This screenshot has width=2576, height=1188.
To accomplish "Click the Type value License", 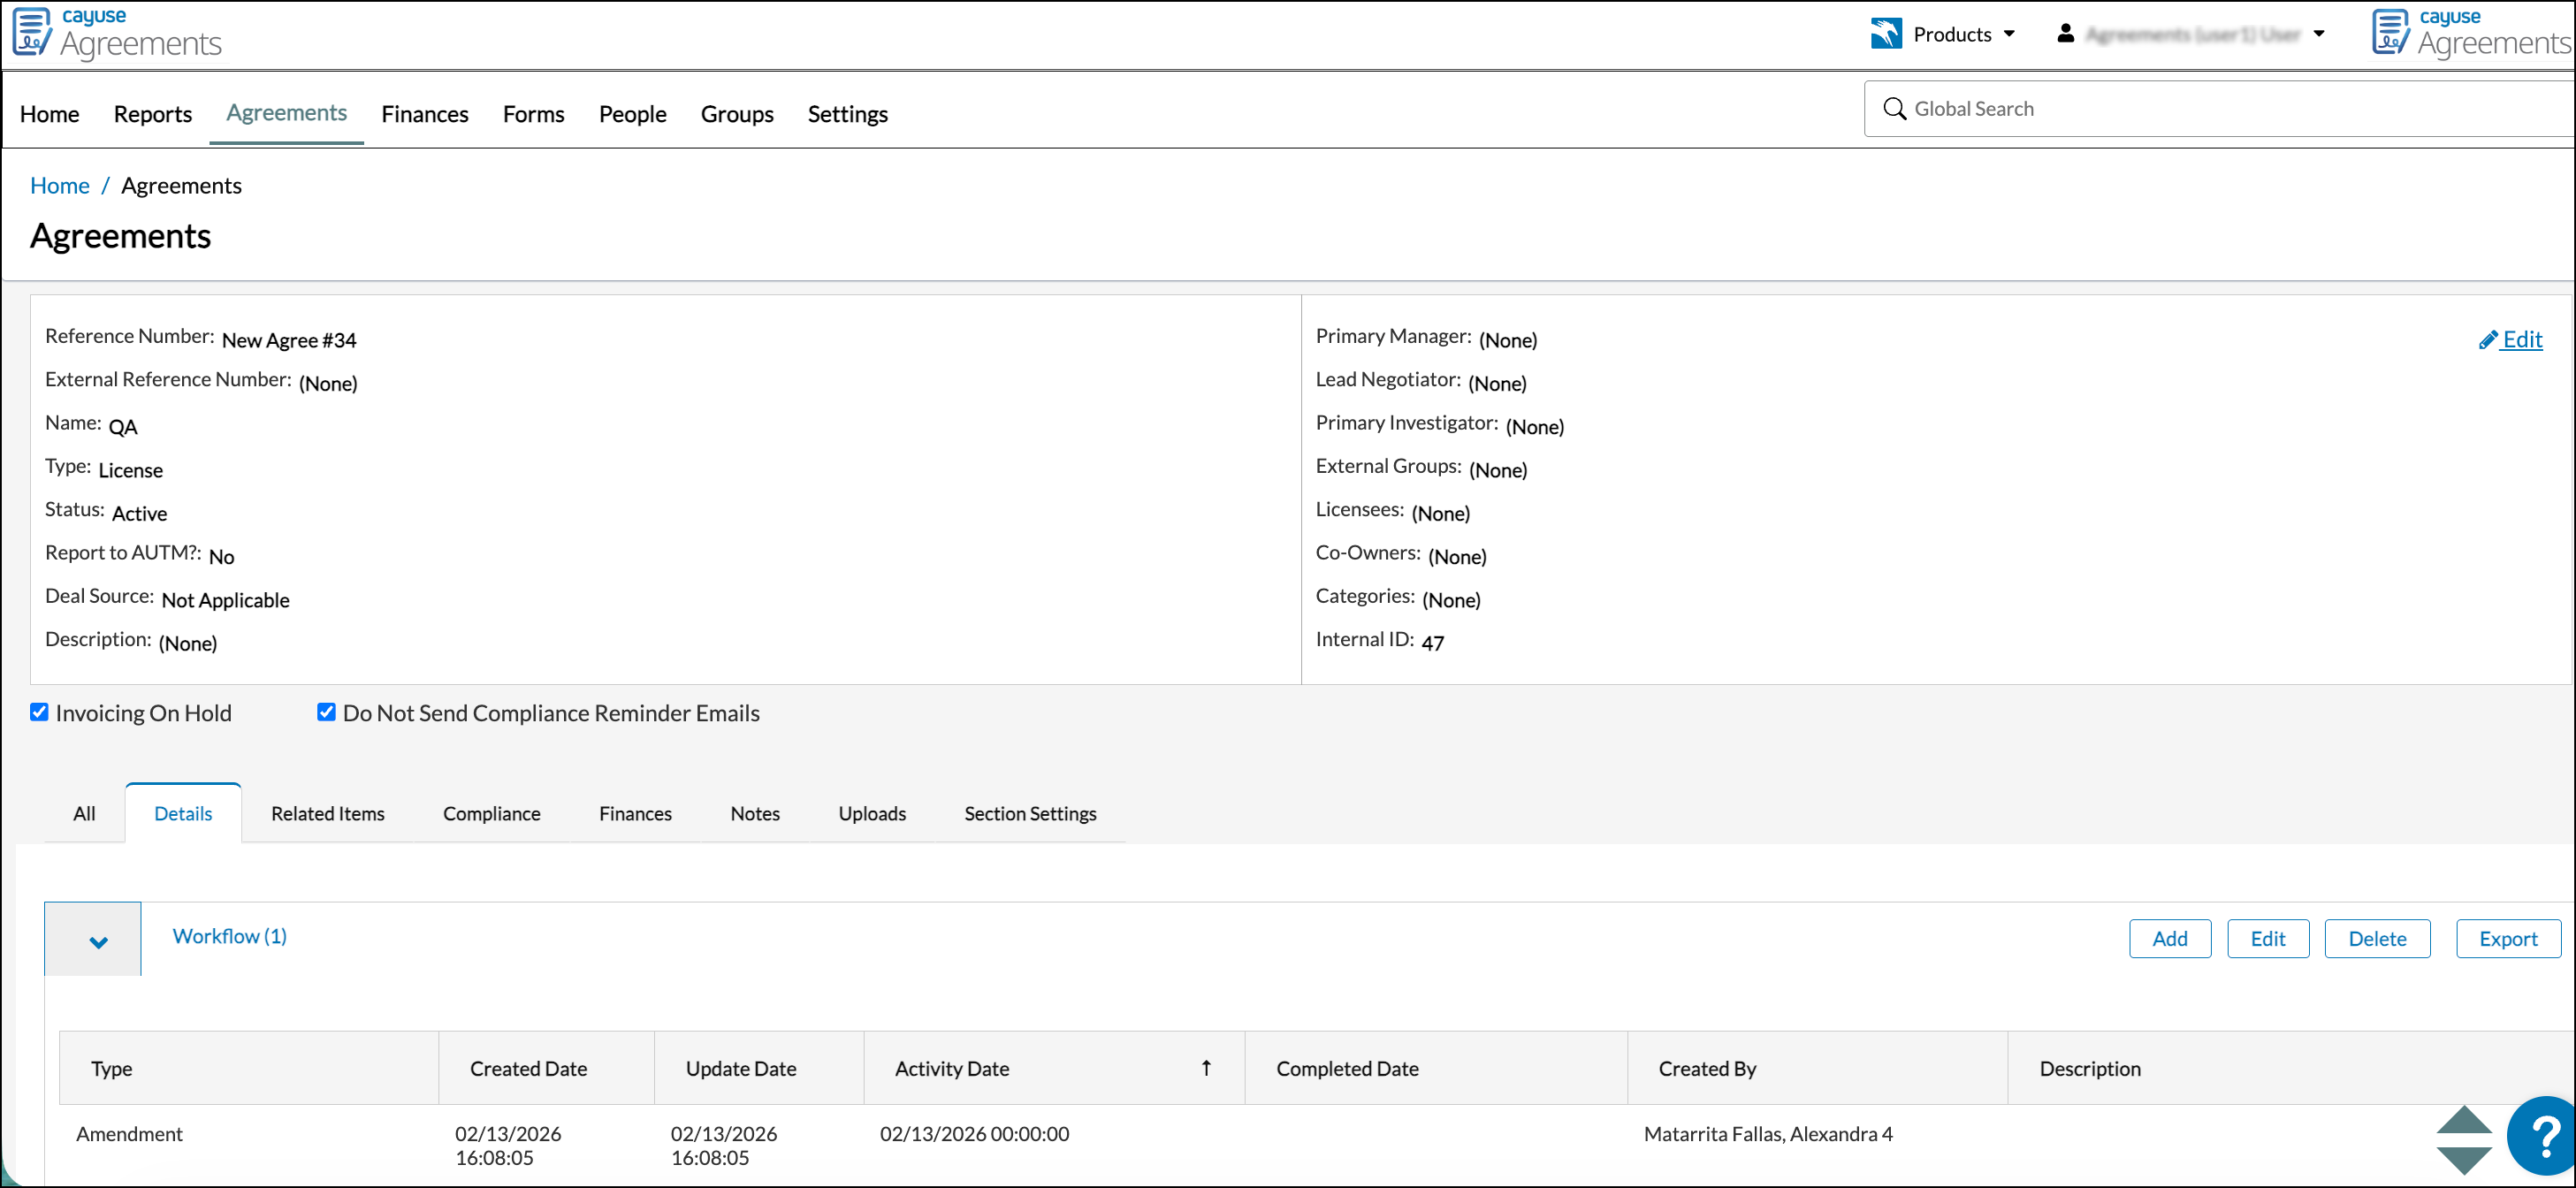I will 130,470.
